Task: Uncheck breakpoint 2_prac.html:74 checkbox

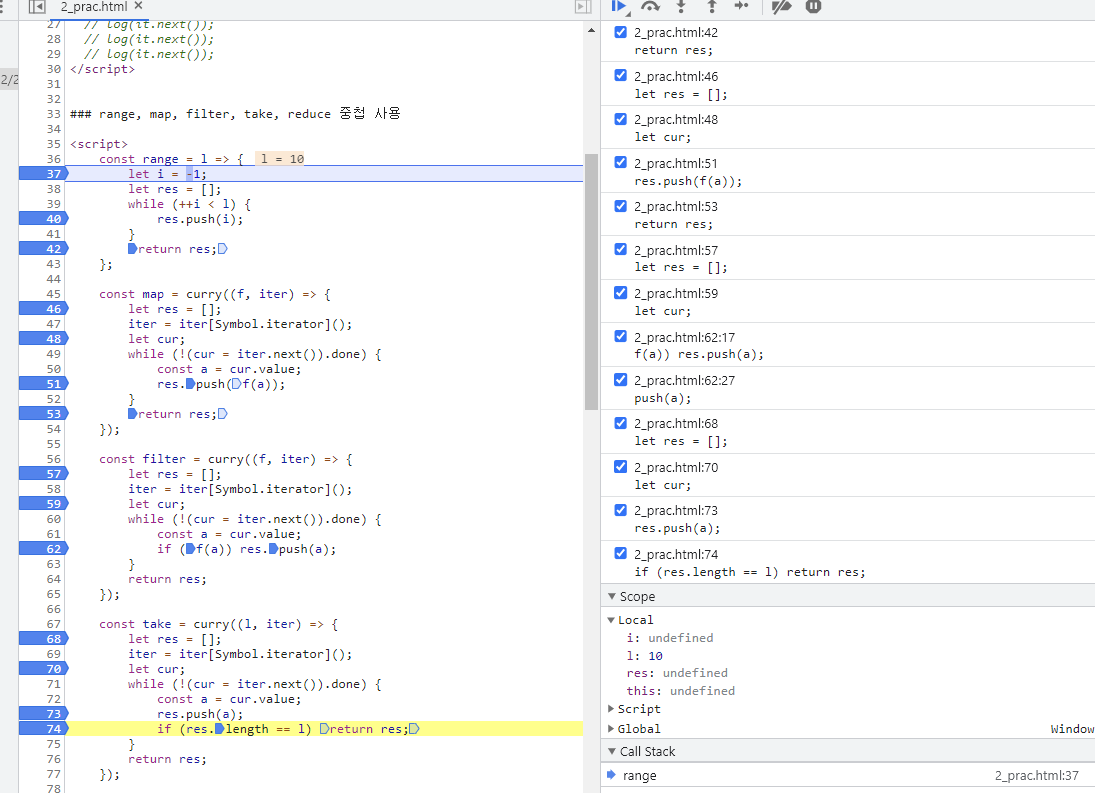Action: [x=620, y=554]
